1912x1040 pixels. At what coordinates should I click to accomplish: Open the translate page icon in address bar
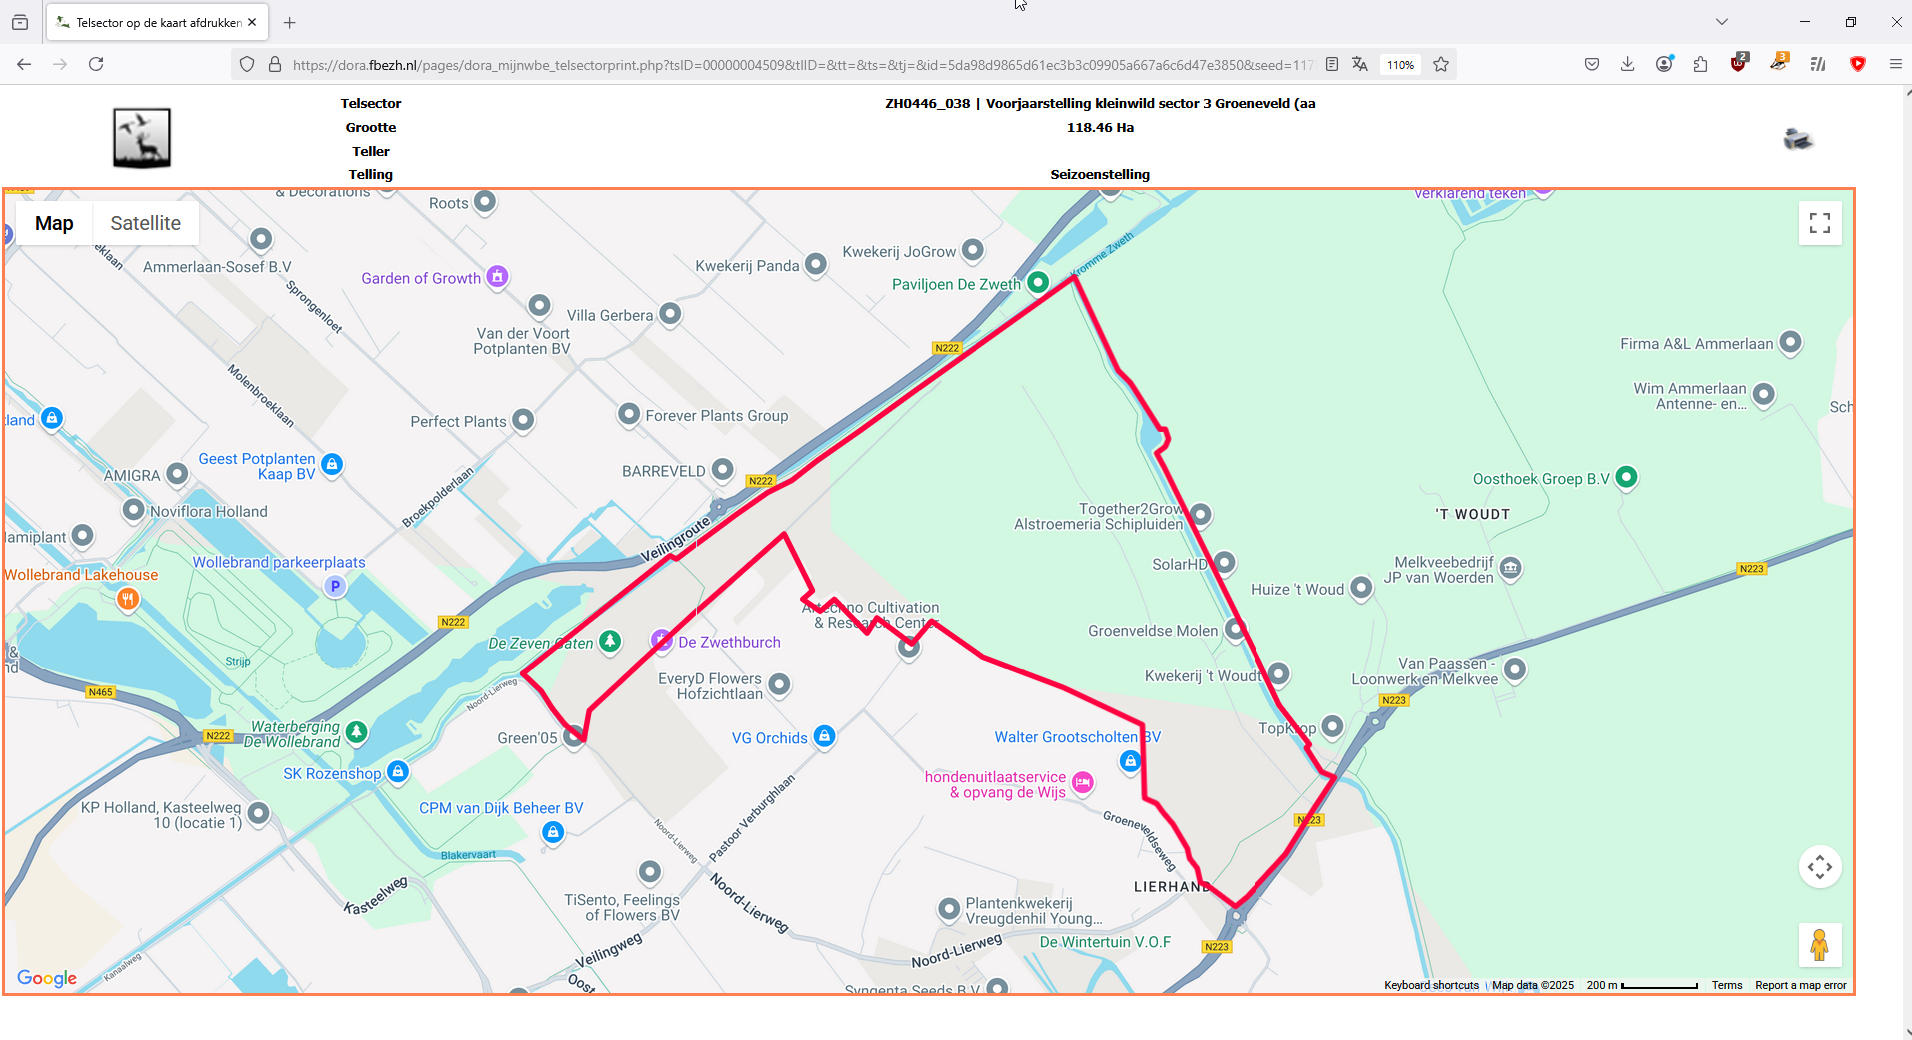(1360, 64)
